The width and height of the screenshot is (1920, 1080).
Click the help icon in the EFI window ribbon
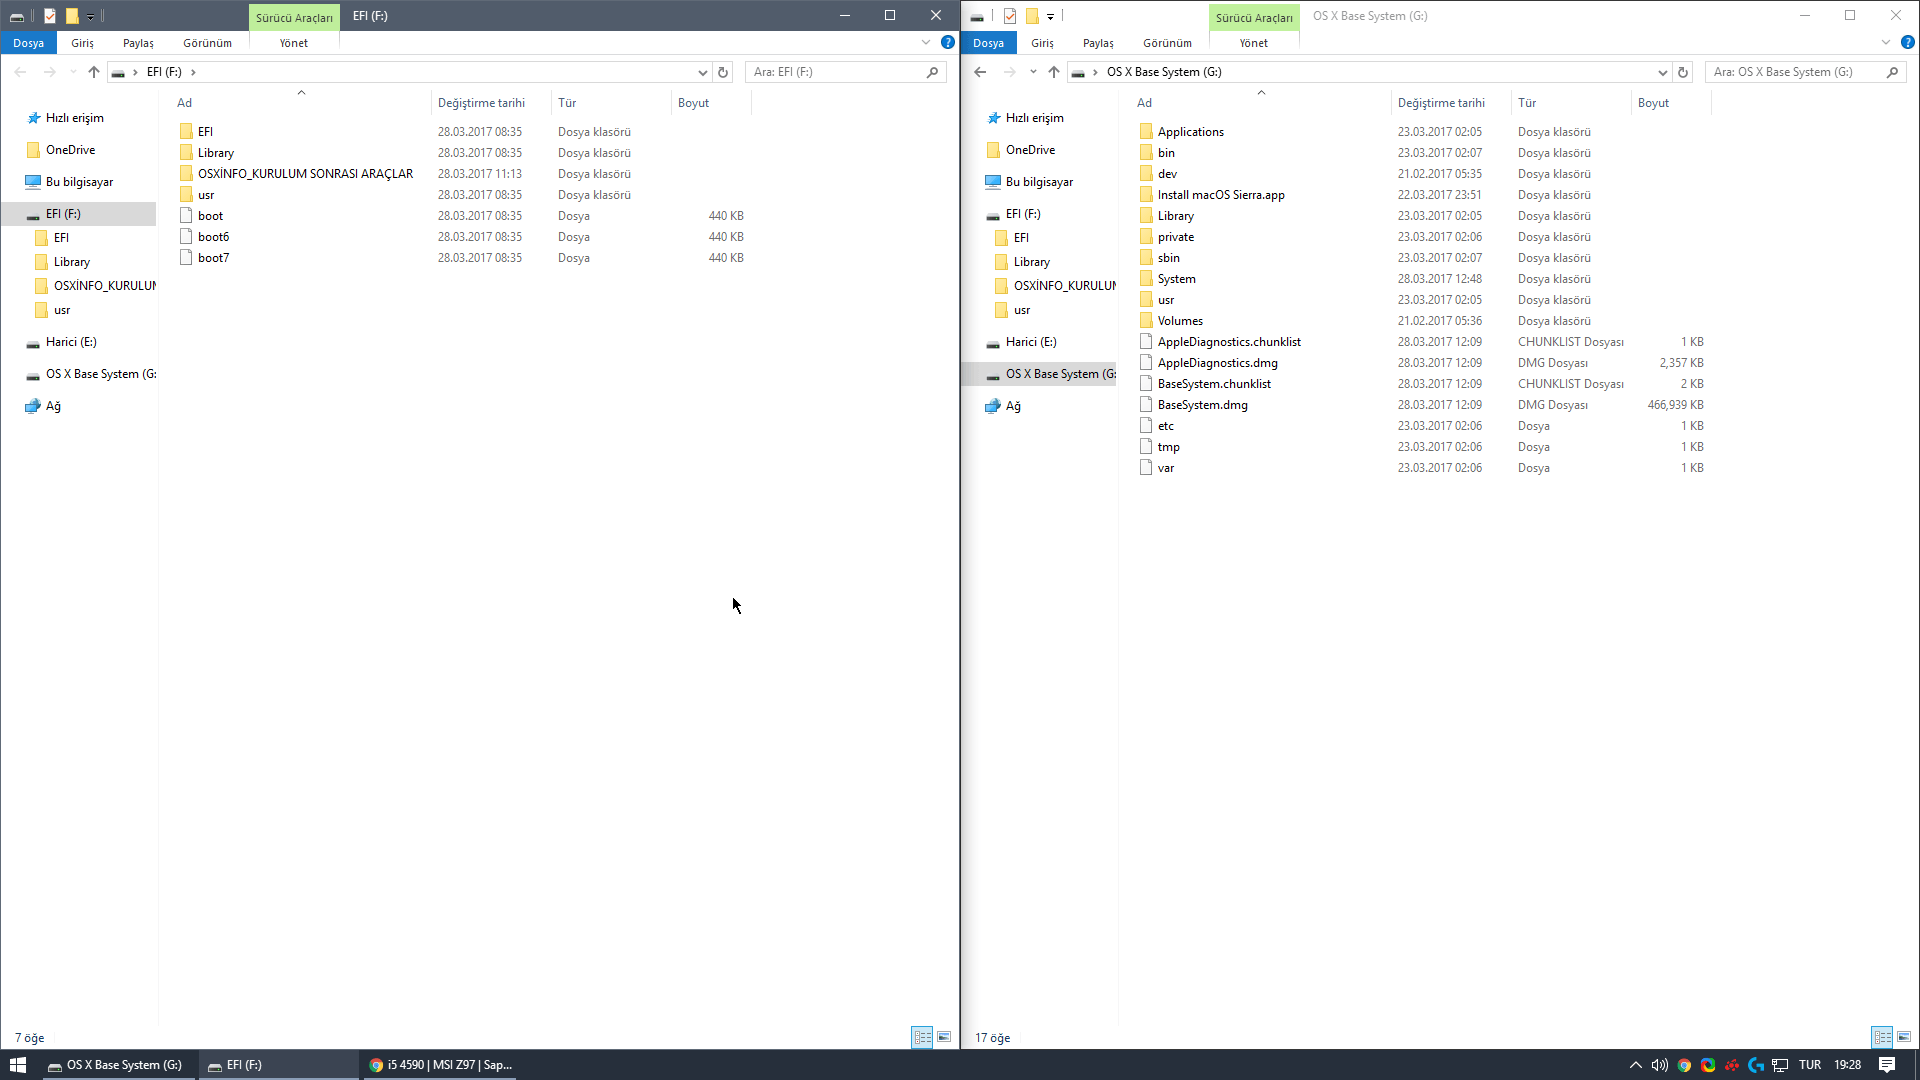click(947, 42)
